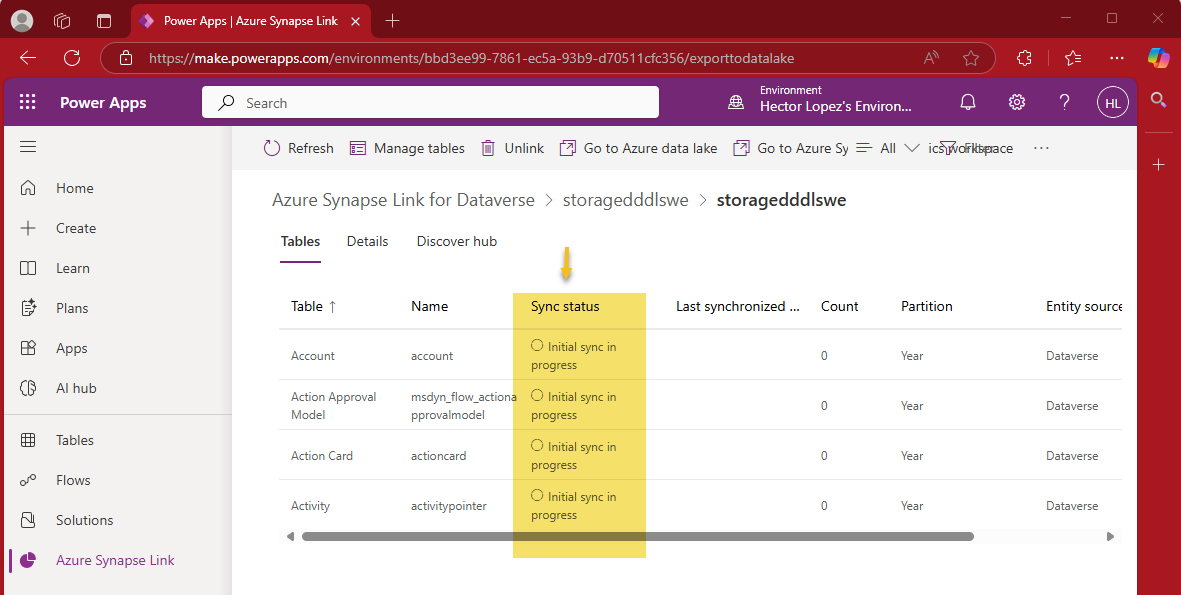
Task: Open the Settings gear icon
Action: point(1016,101)
